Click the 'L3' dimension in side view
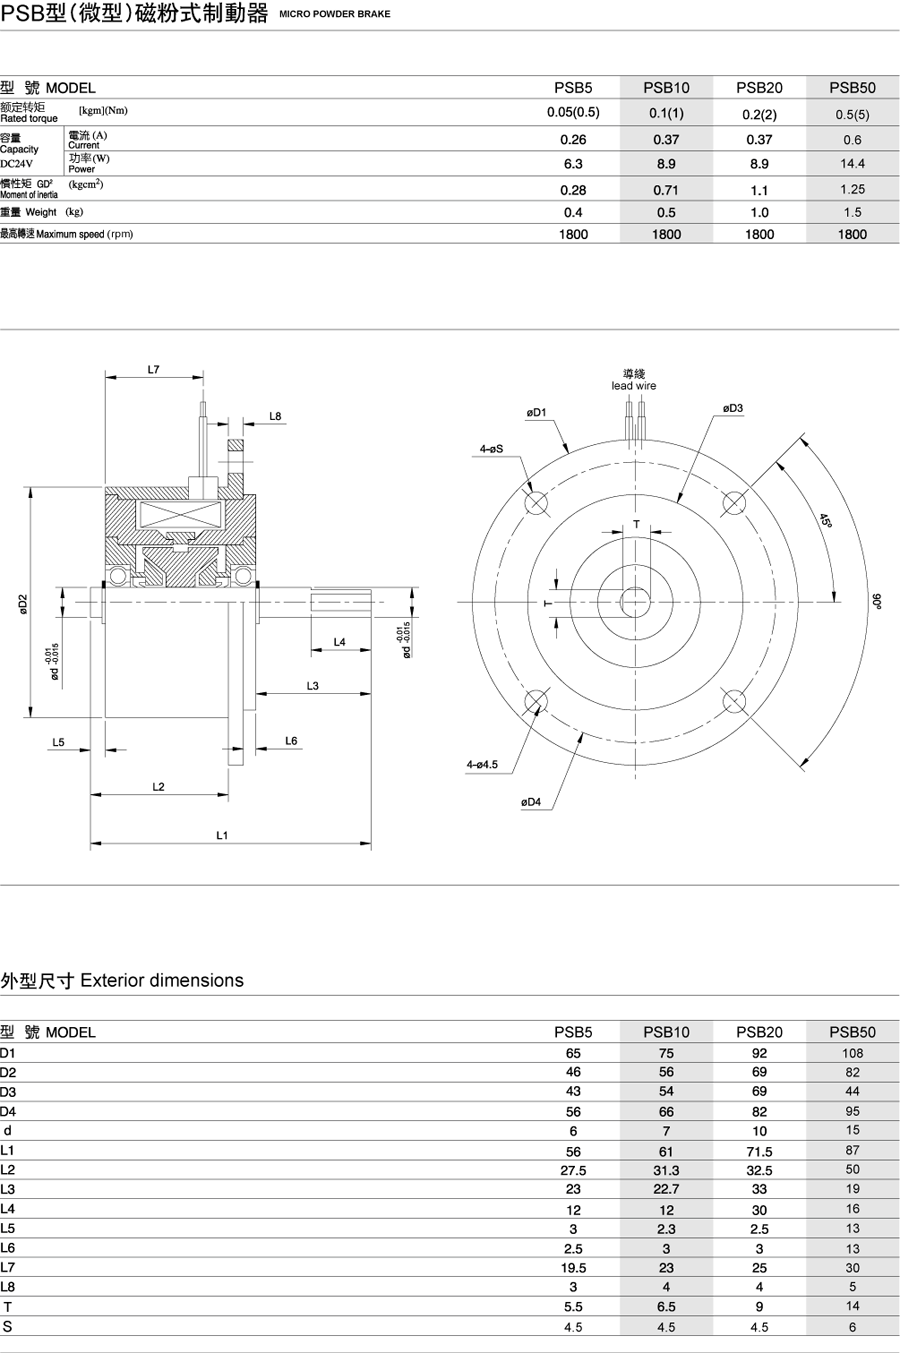 [x=313, y=686]
